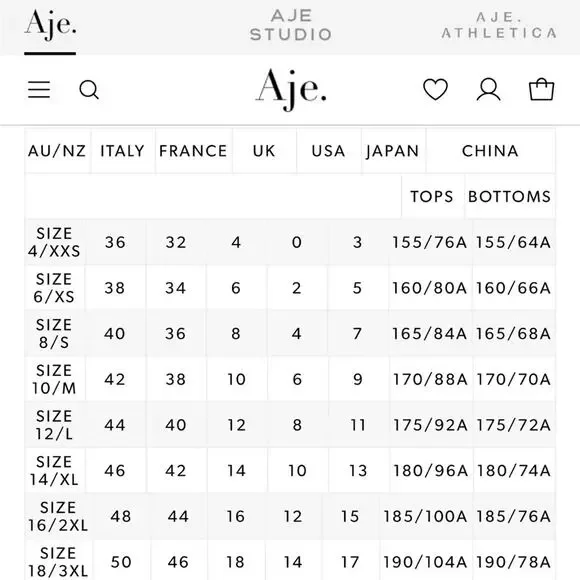Screen dimensions: 580x580
Task: Open the account profile icon
Action: (x=489, y=90)
